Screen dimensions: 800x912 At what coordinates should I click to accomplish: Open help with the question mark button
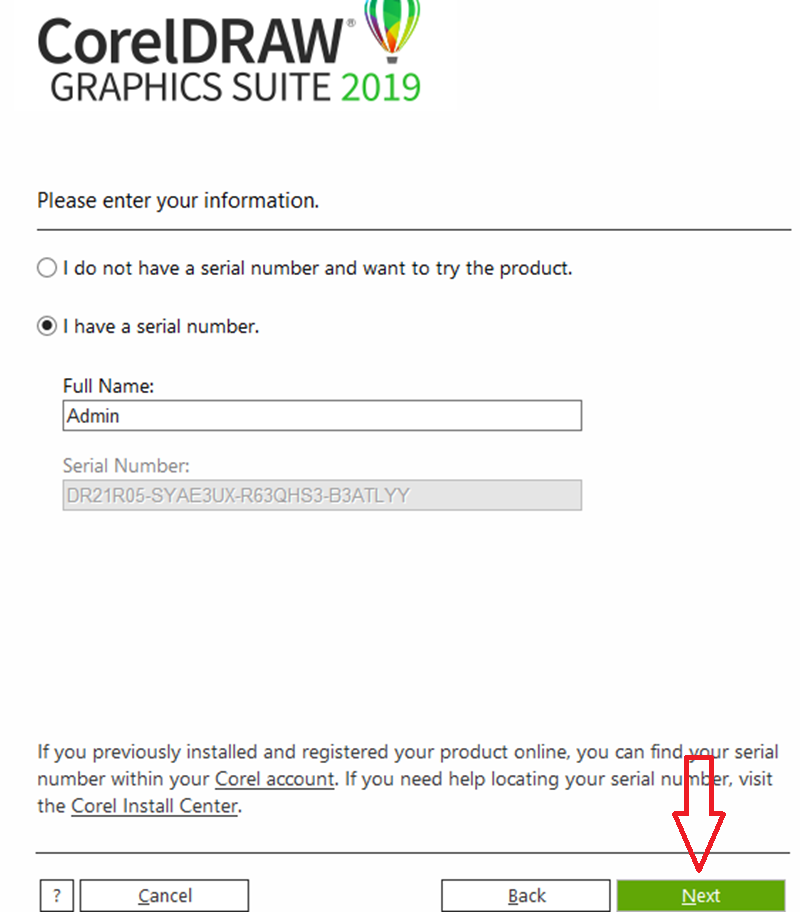click(x=57, y=895)
